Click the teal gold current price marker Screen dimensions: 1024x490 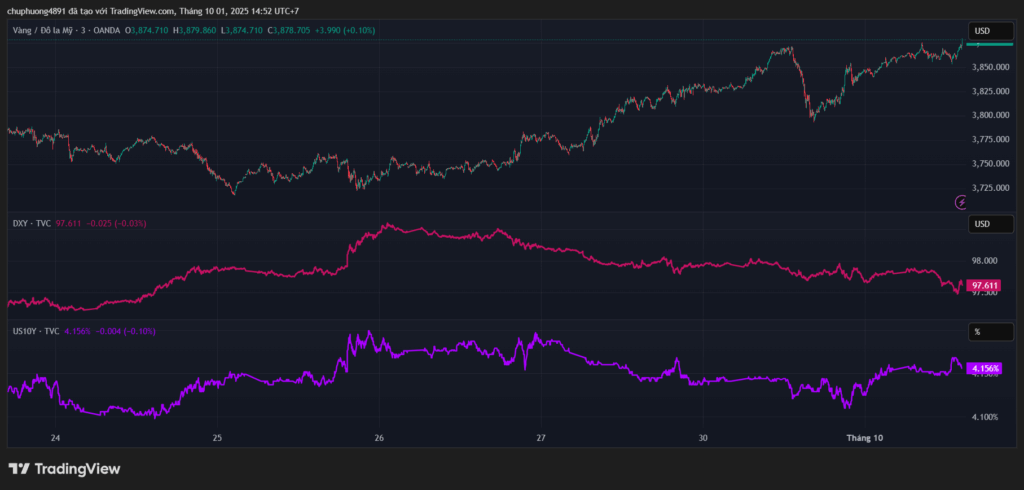coord(994,45)
